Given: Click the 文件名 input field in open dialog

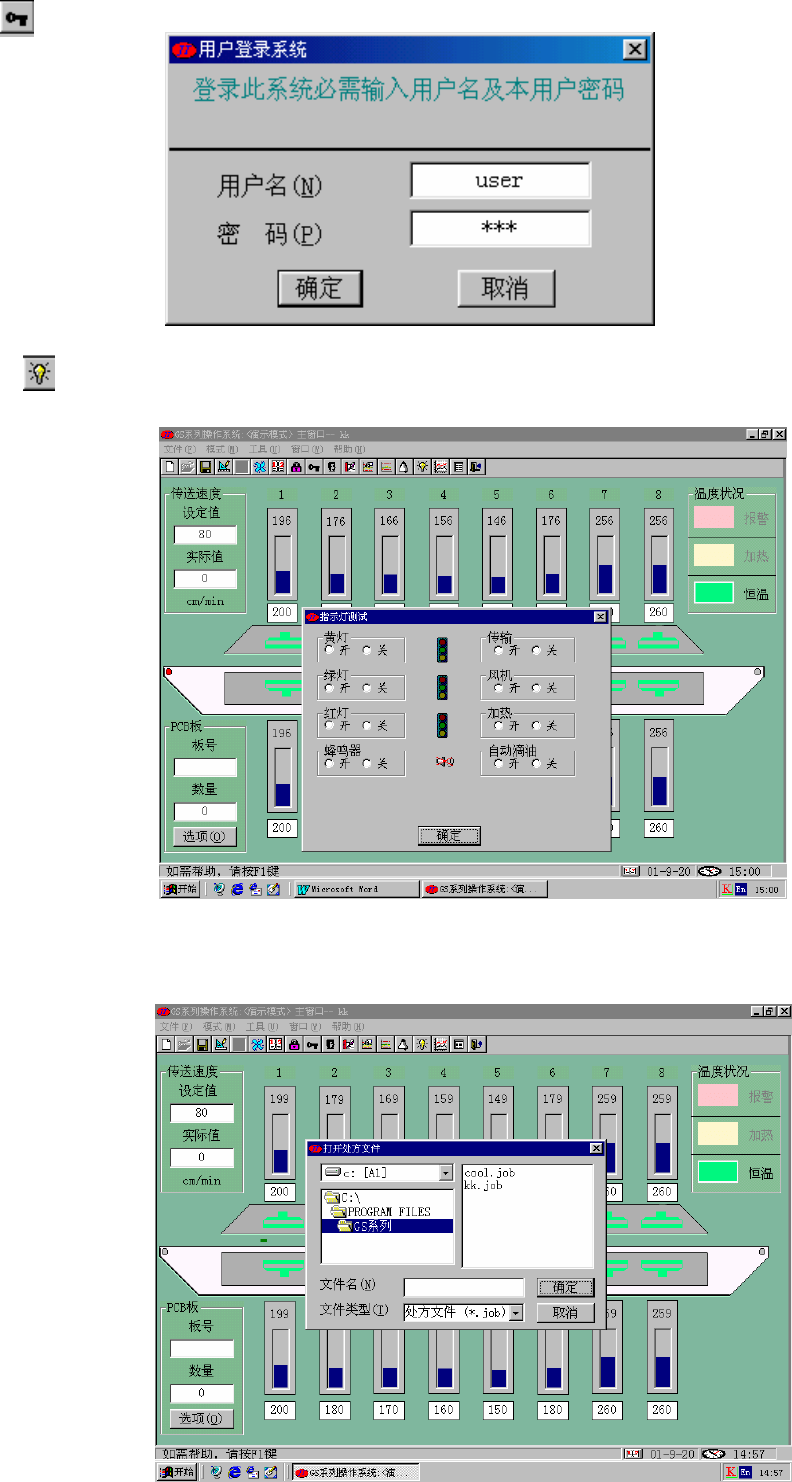Looking at the screenshot, I should 464,1287.
